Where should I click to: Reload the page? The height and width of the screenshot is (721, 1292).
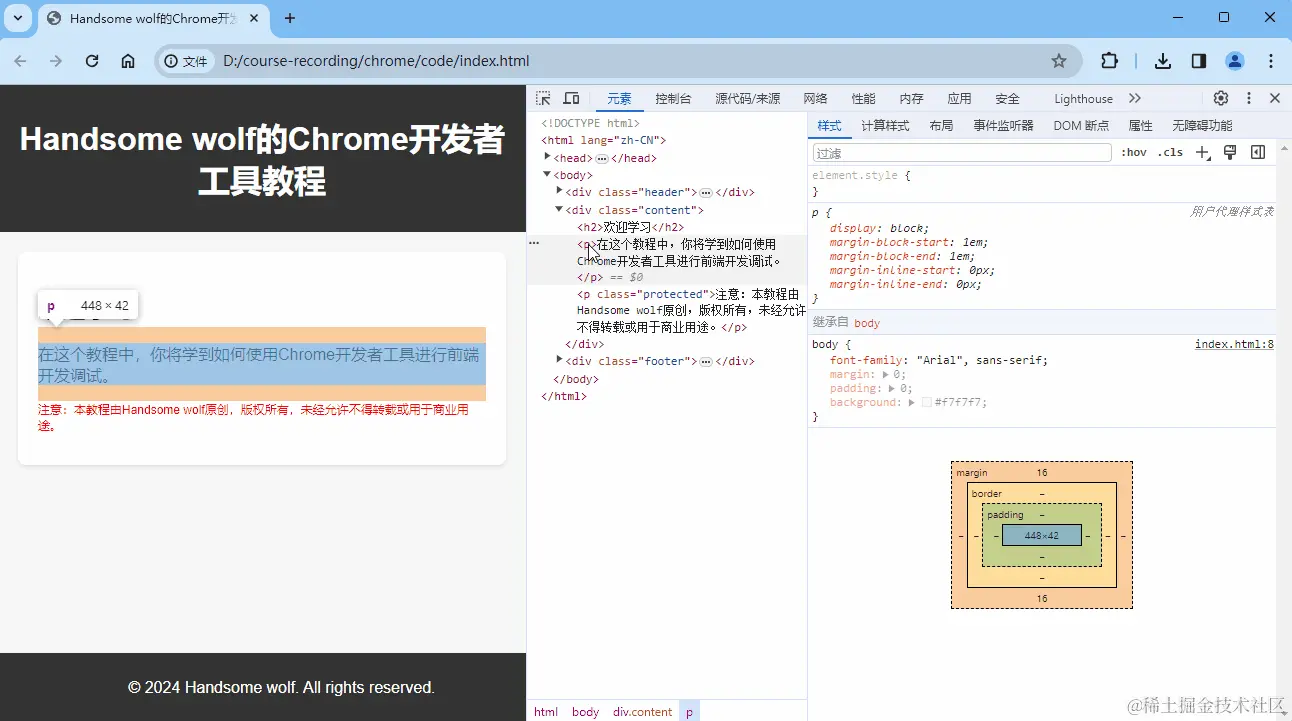(x=92, y=61)
